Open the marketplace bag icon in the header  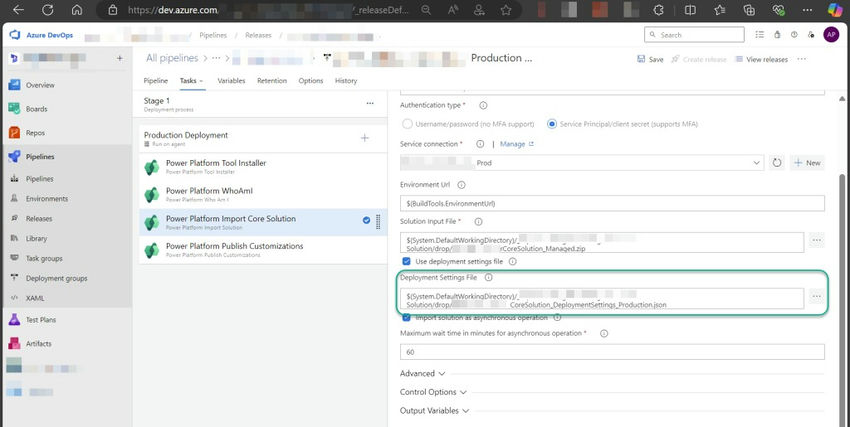pos(777,35)
